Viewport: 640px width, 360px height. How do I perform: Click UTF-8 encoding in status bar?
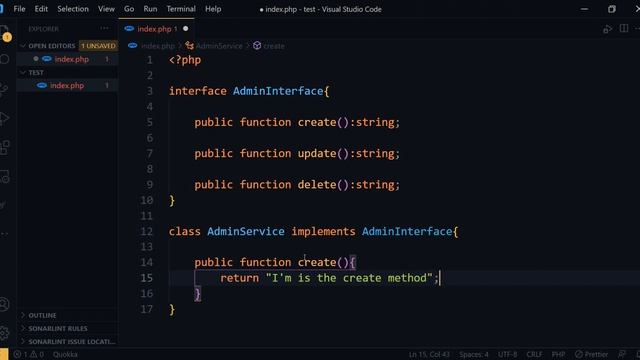click(x=507, y=354)
